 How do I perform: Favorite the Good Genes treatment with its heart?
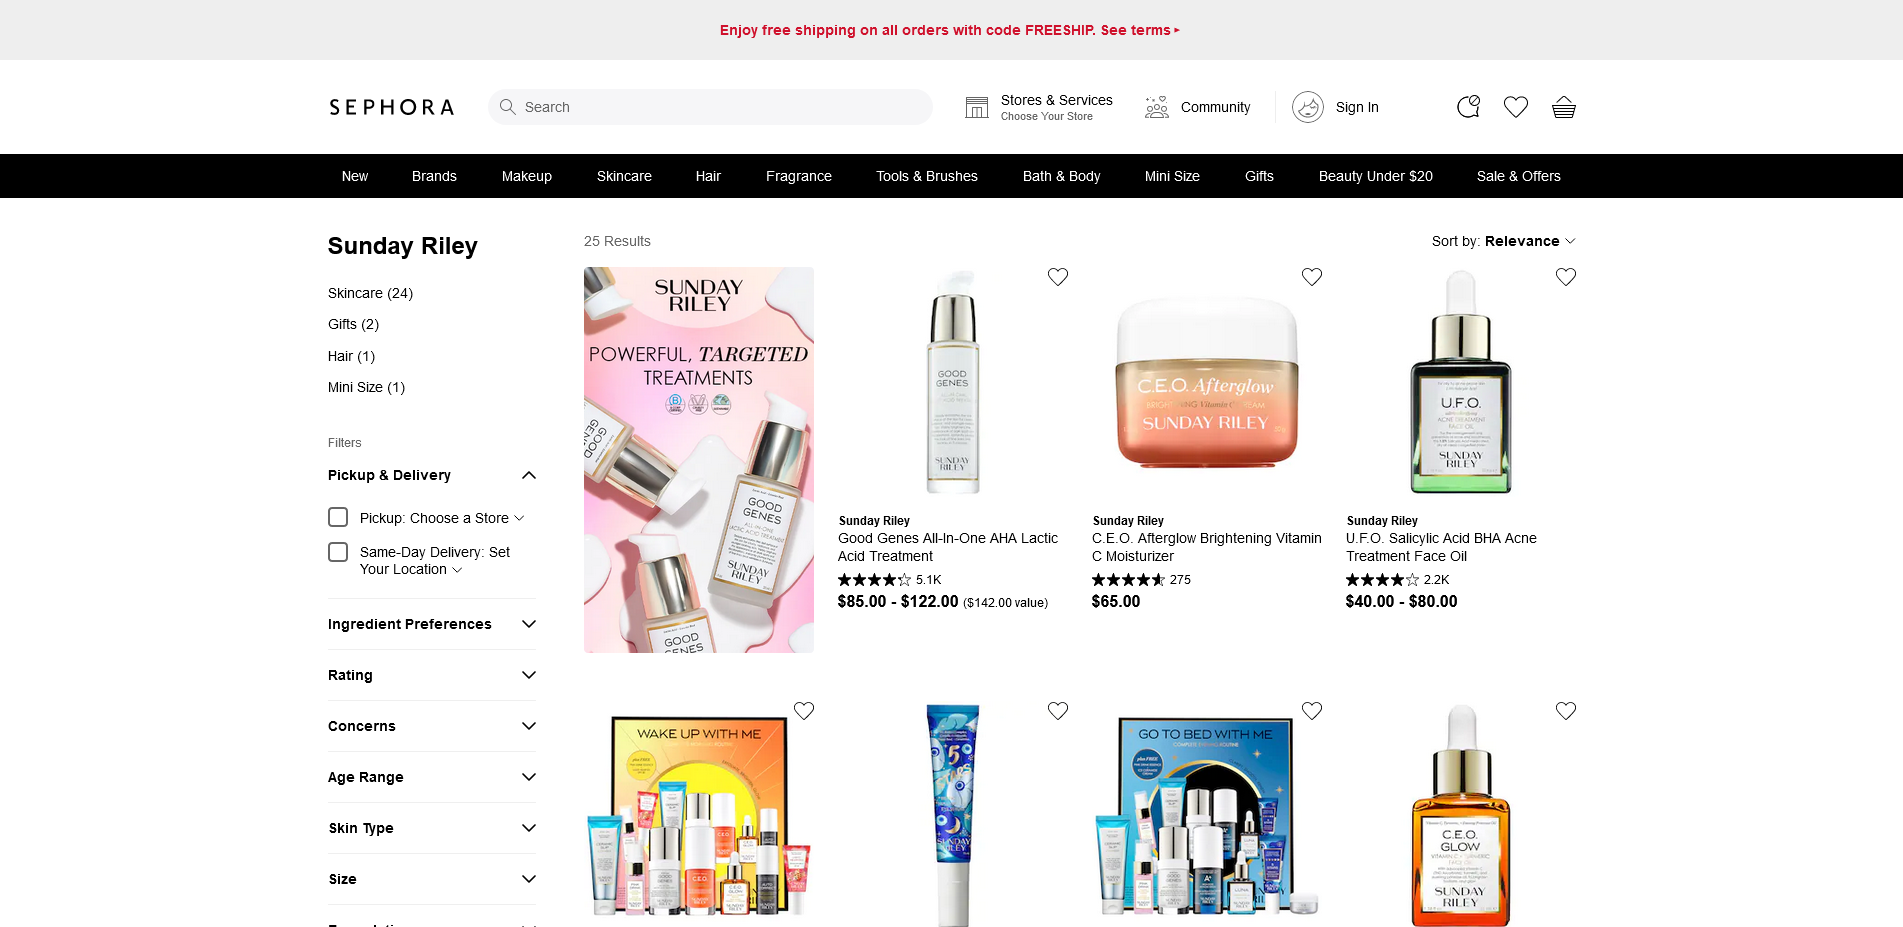pos(1058,277)
